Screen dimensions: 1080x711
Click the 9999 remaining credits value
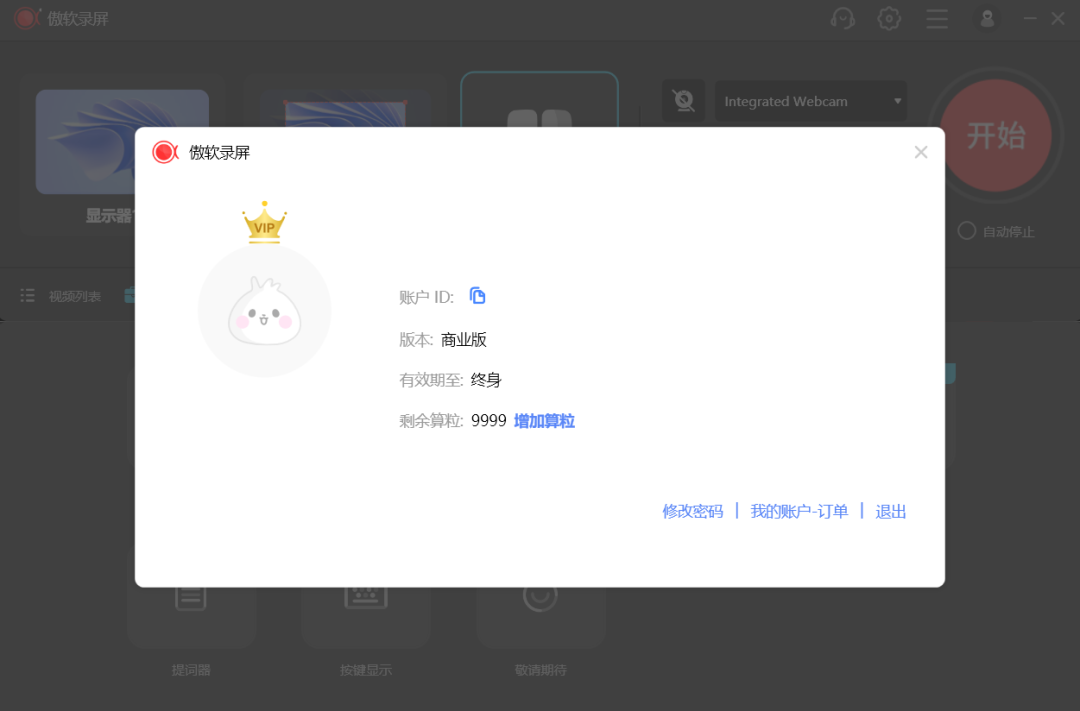coord(488,421)
